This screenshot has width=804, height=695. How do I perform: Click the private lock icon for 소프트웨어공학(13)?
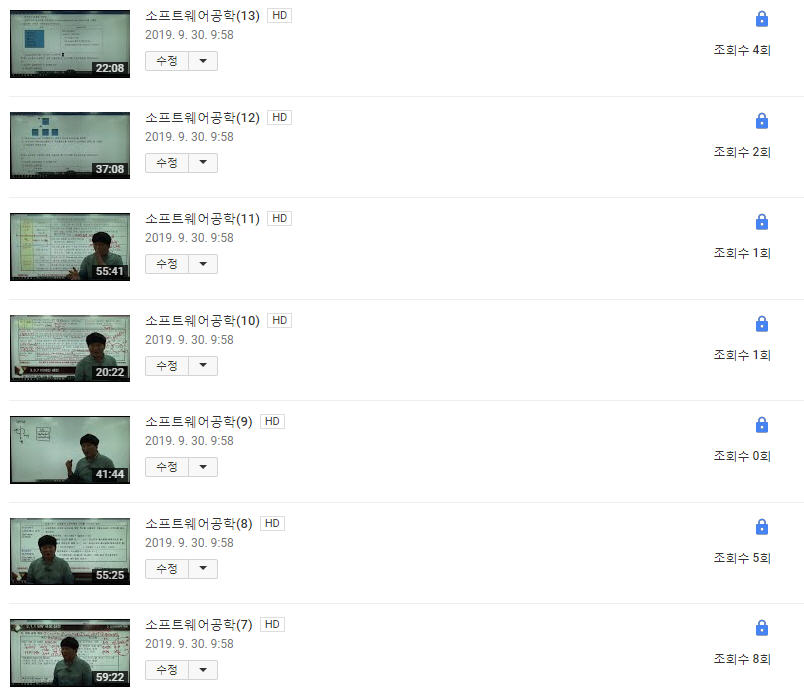[761, 19]
